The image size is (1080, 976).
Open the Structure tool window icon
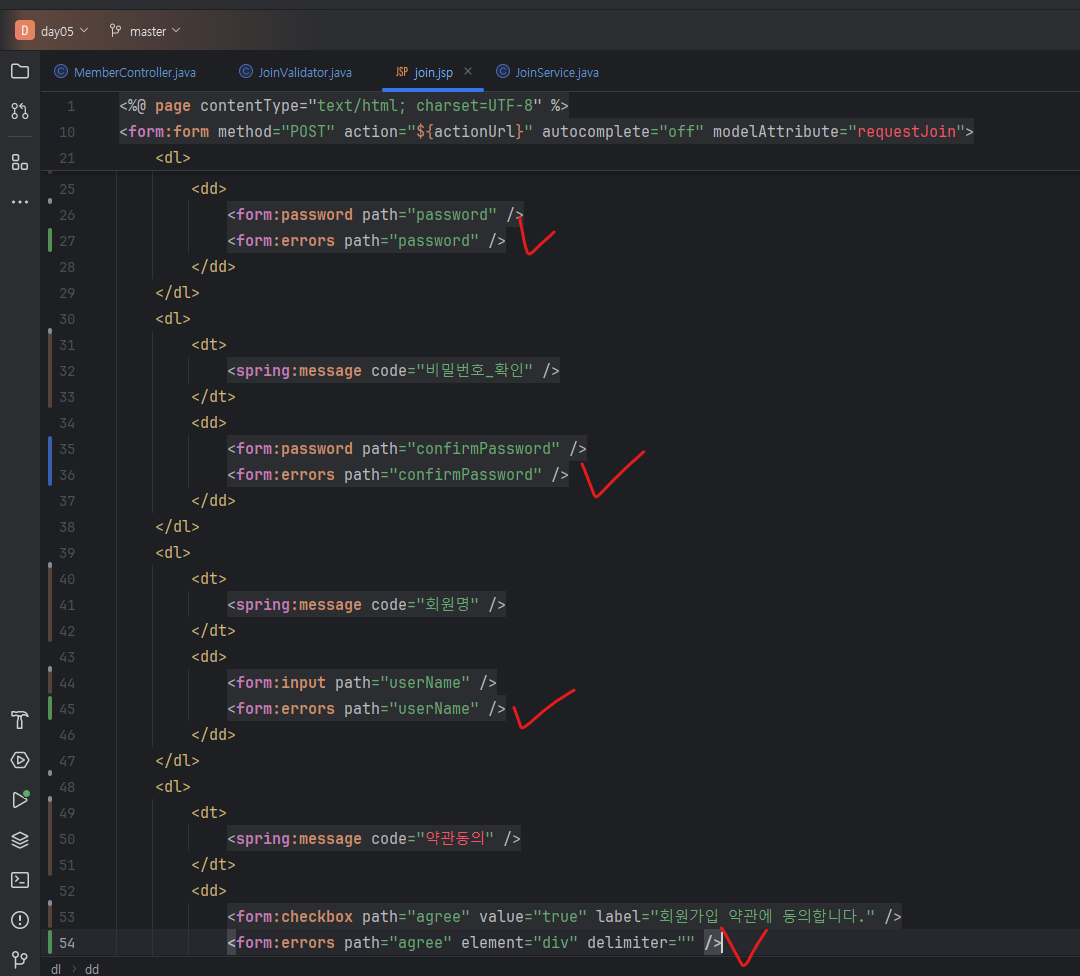tap(20, 163)
